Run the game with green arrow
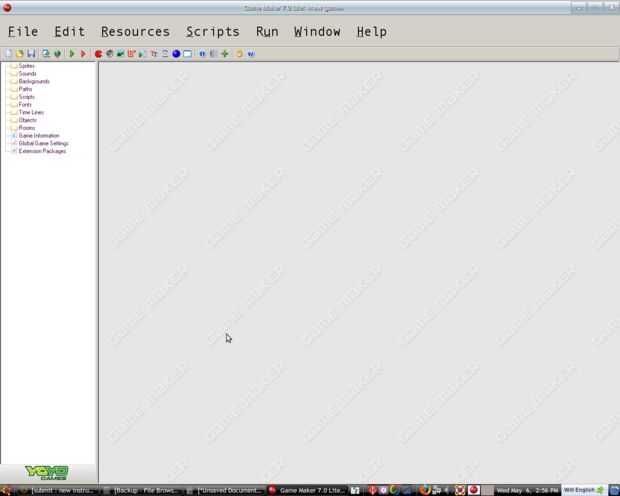 point(72,53)
